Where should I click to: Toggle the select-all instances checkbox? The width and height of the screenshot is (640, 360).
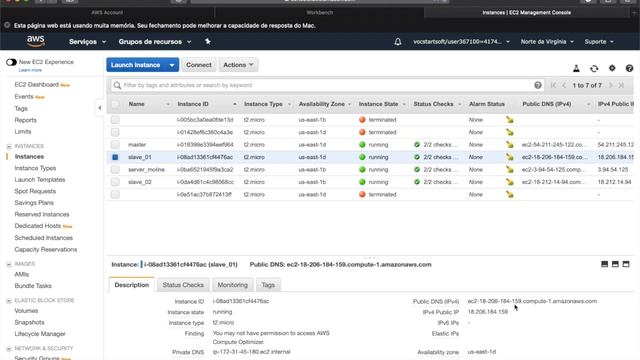point(115,104)
